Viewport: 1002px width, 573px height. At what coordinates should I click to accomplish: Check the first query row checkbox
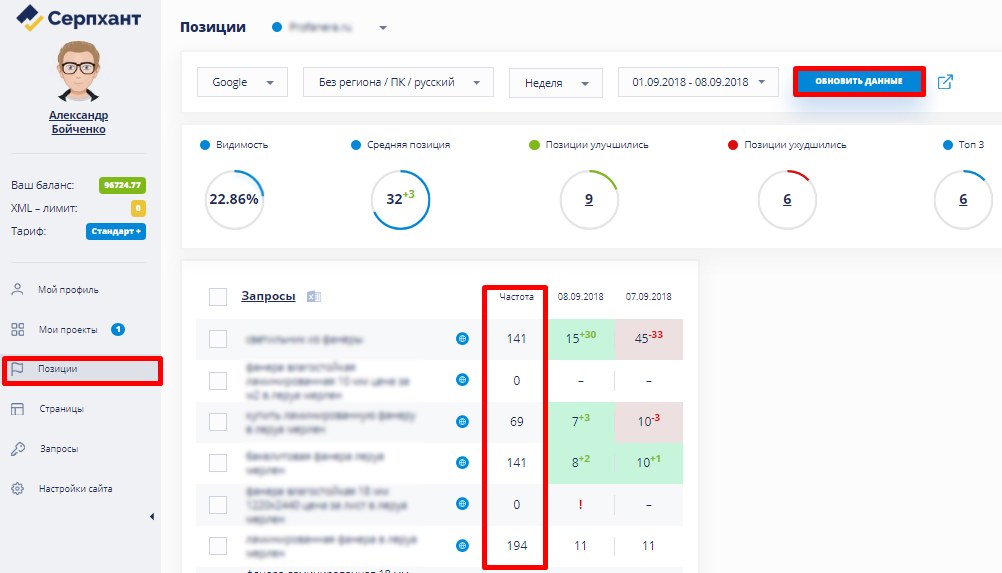(x=218, y=339)
